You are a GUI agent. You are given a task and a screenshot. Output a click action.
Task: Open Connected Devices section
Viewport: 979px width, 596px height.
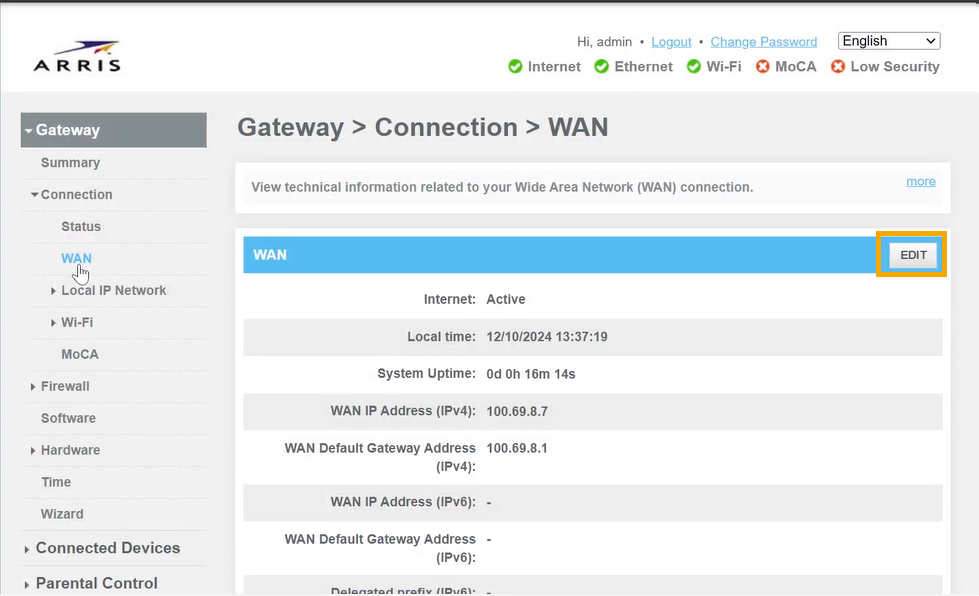coord(108,548)
